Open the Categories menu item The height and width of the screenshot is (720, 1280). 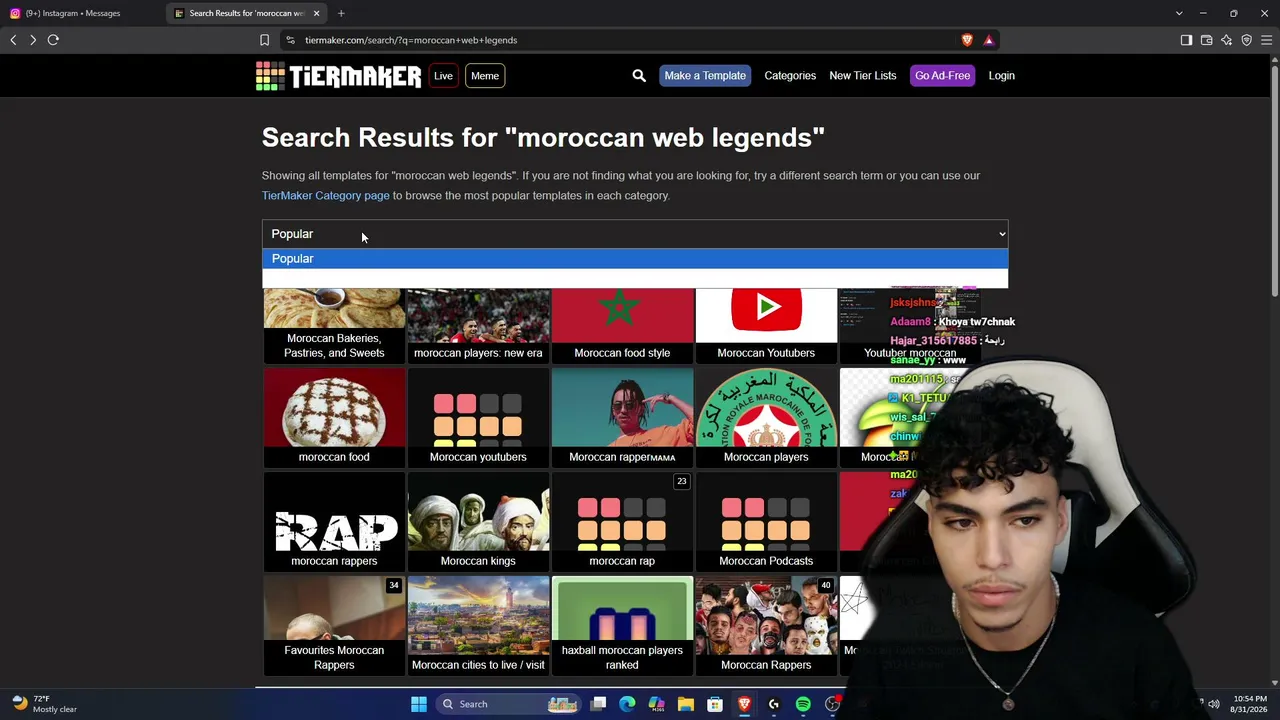coord(790,76)
